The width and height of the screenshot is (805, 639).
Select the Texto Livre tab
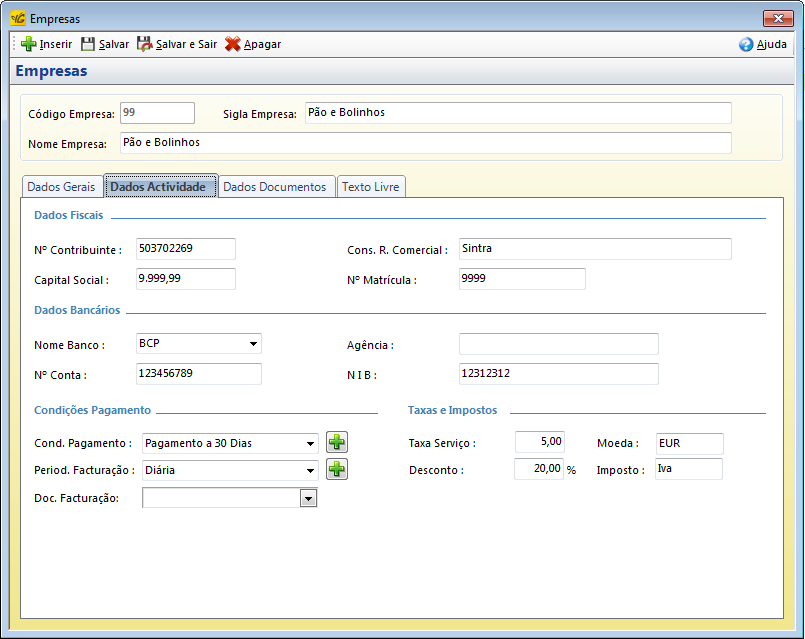[370, 187]
